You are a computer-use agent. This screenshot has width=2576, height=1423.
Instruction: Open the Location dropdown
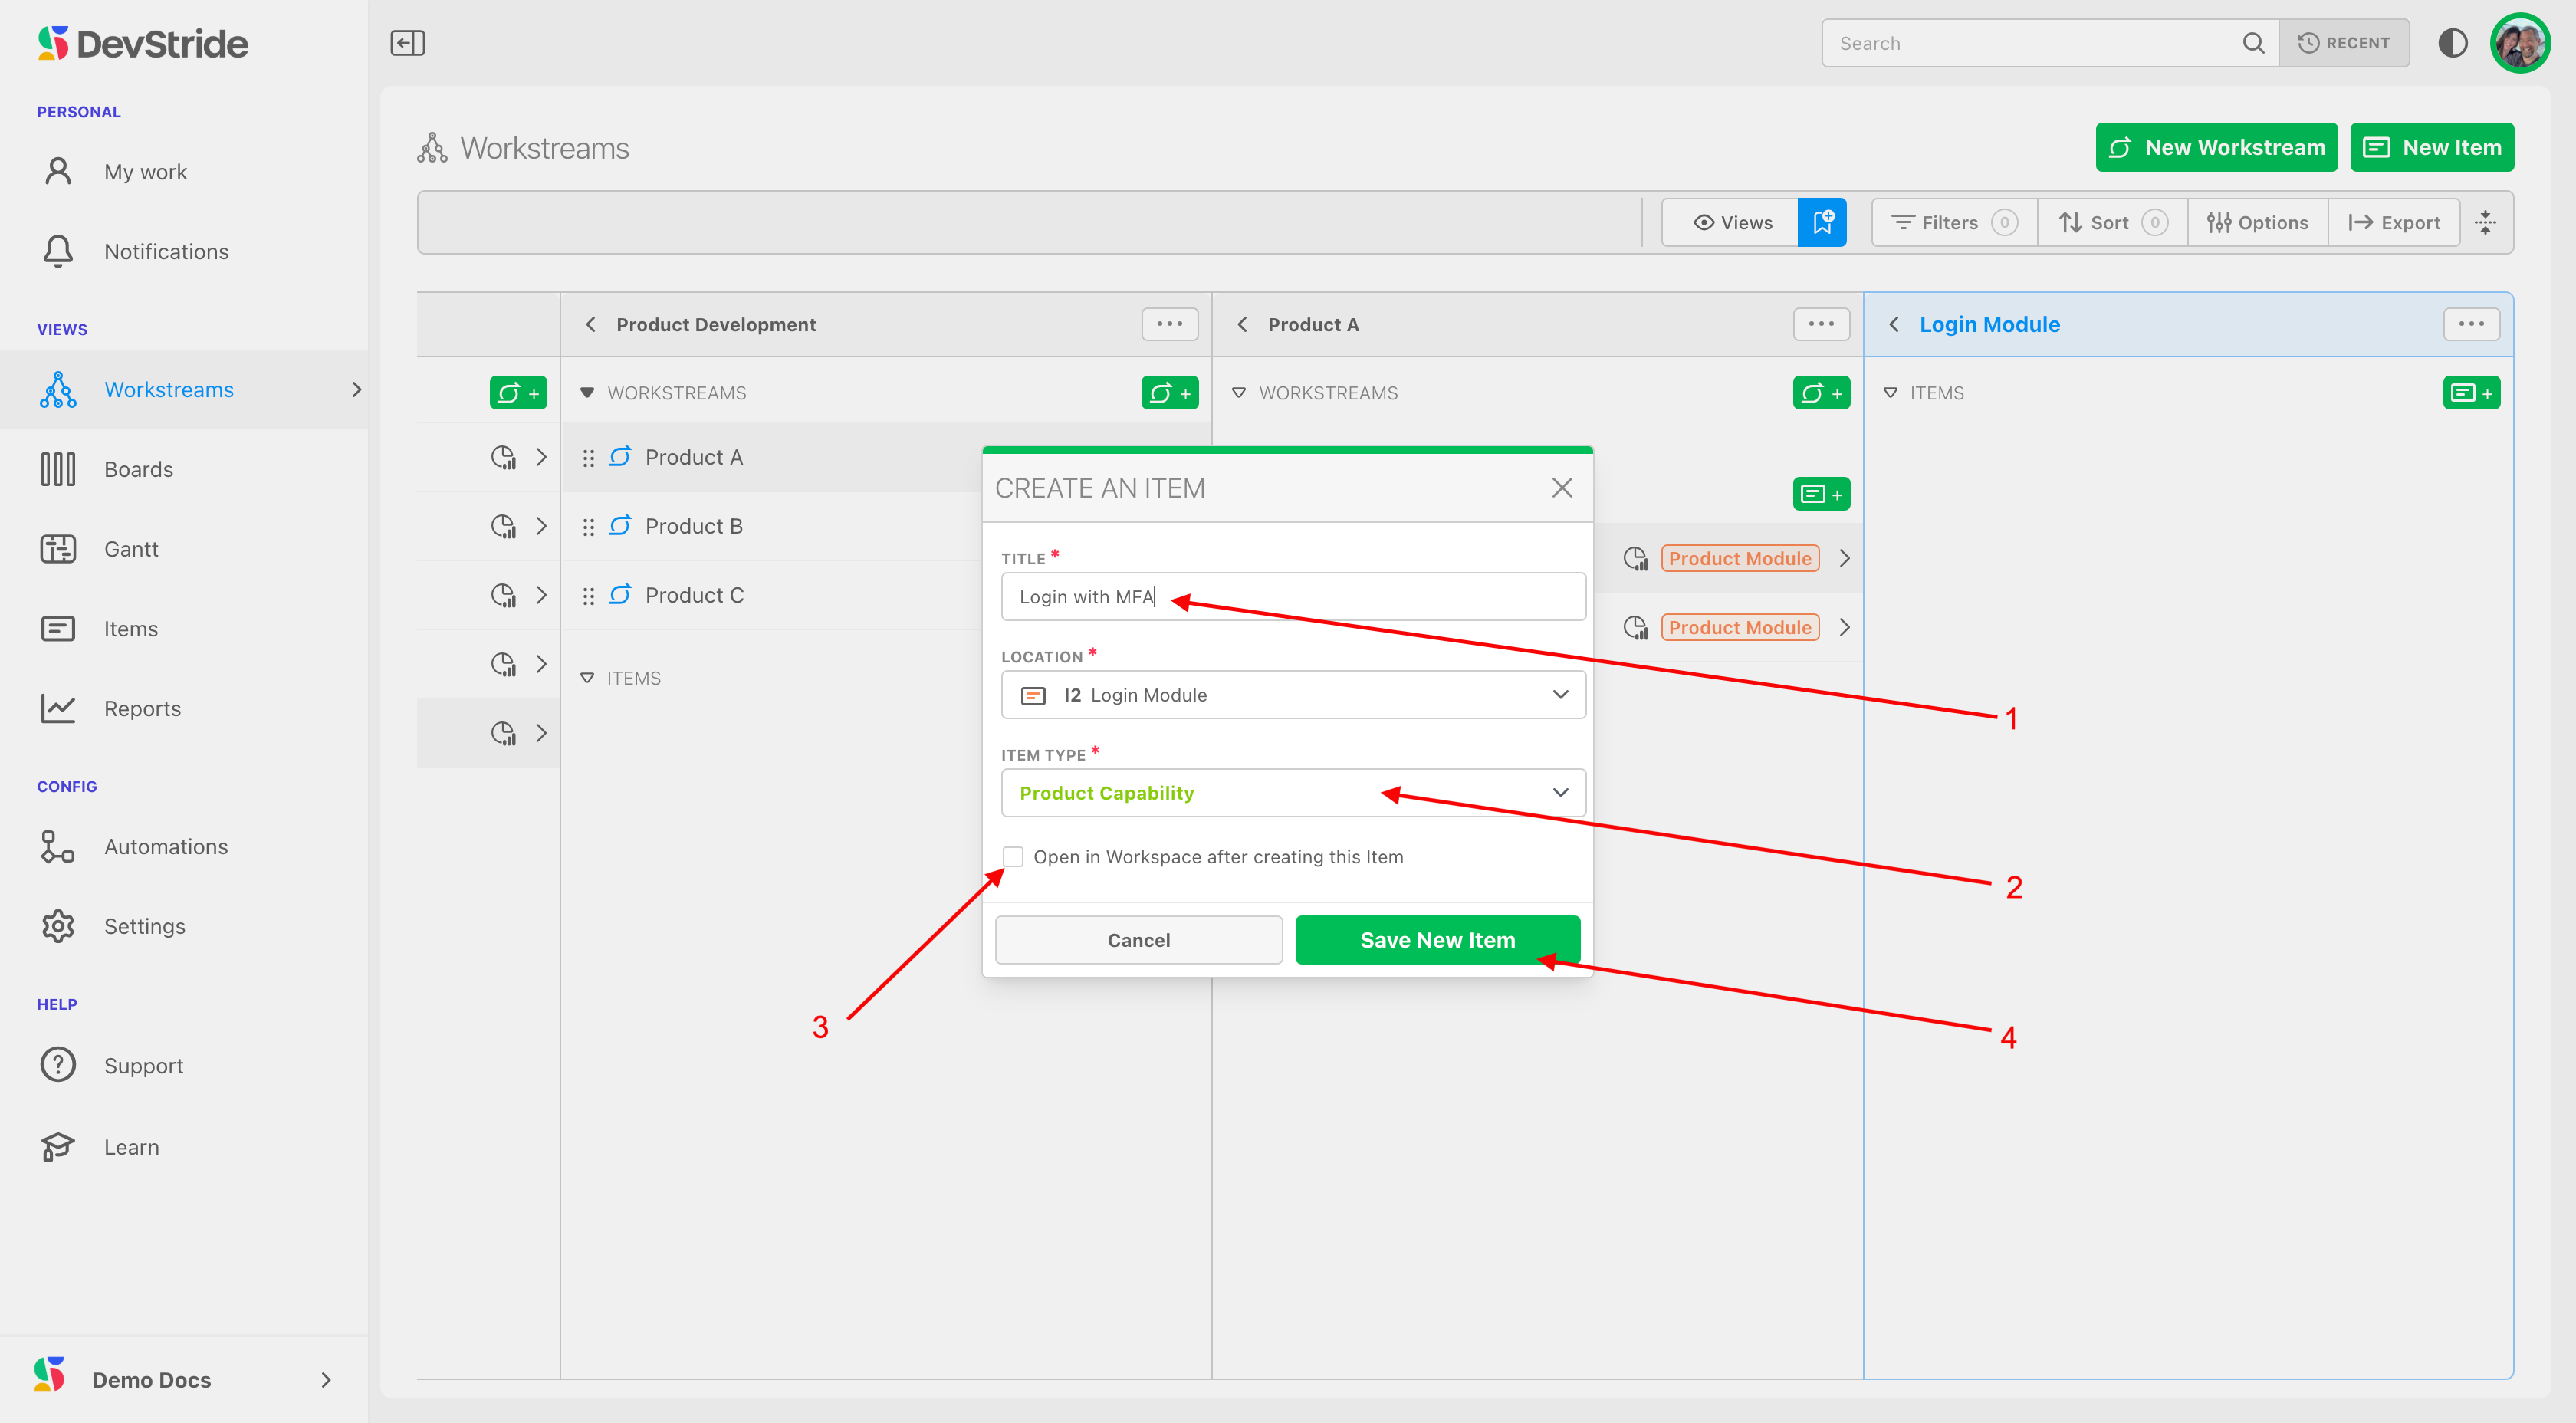(x=1292, y=695)
